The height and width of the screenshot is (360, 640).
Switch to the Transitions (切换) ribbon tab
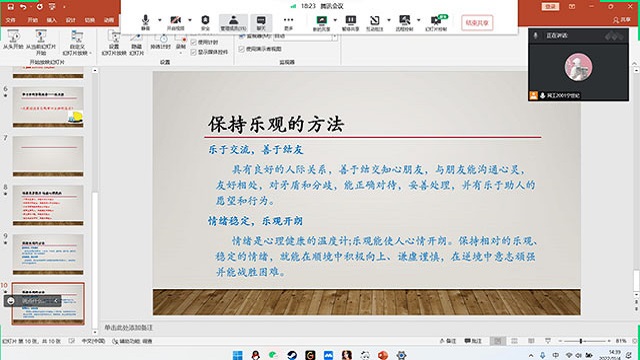point(89,20)
